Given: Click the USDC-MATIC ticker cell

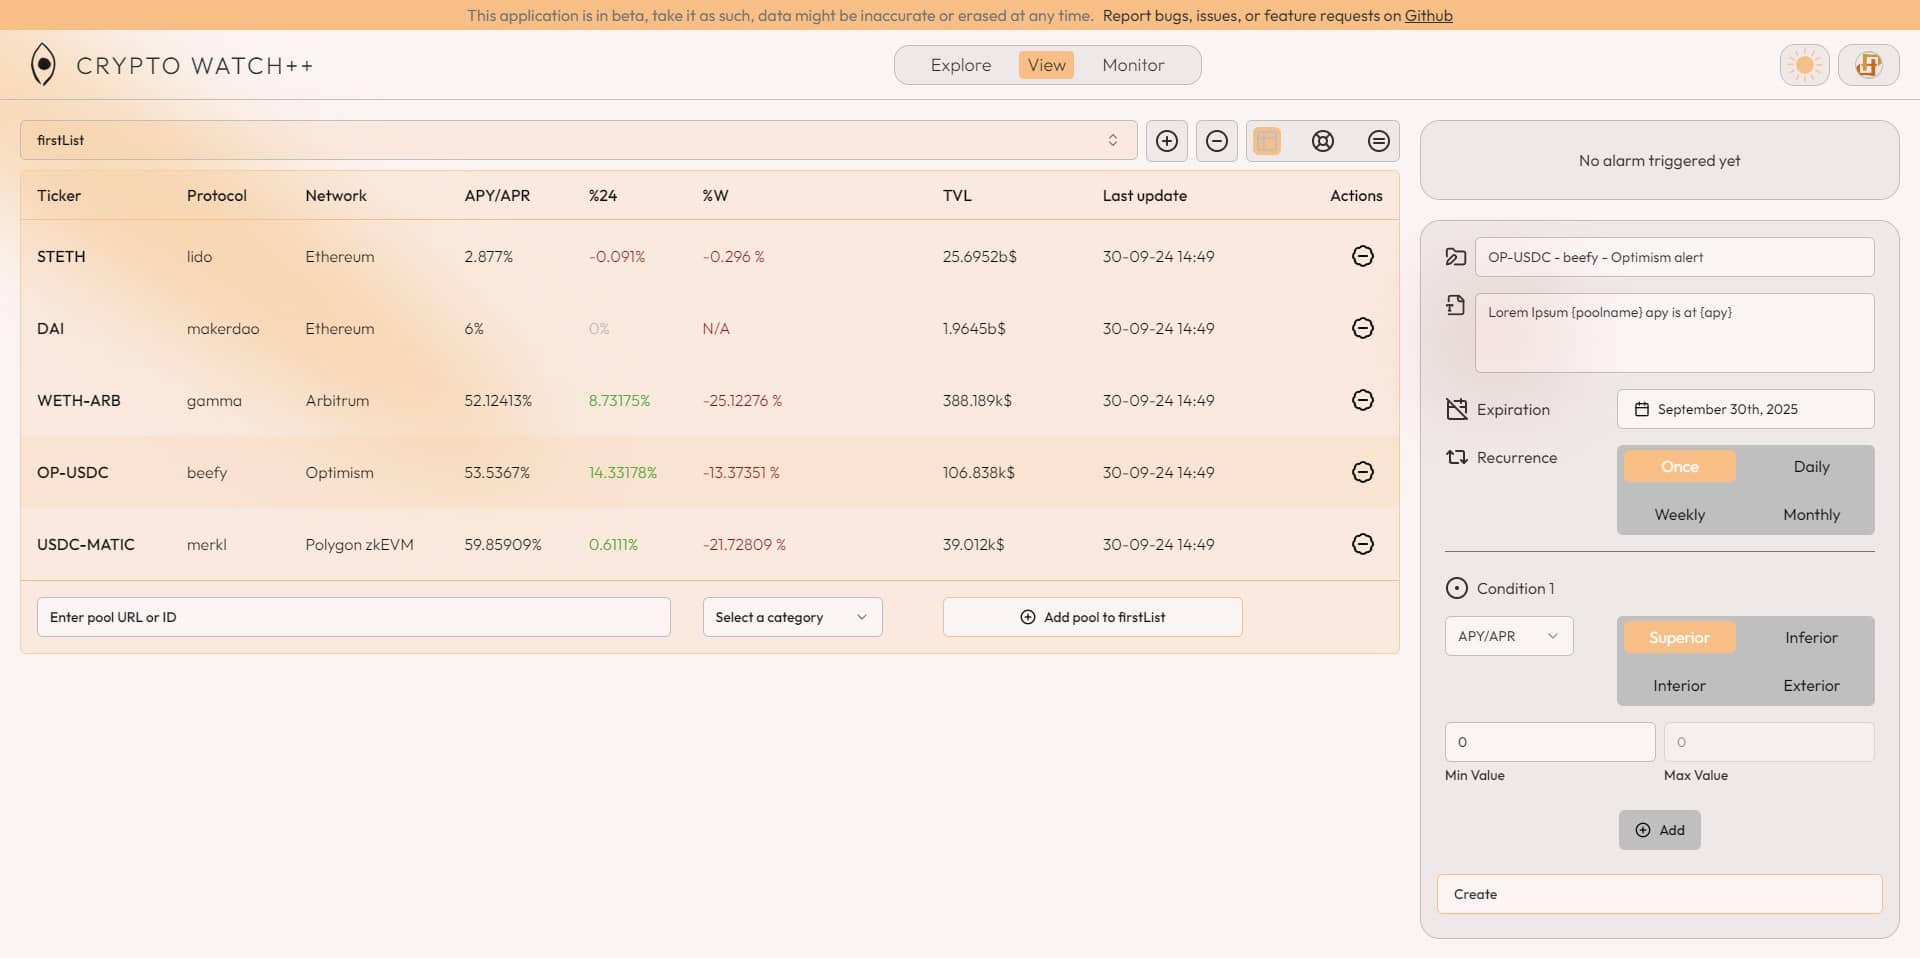Looking at the screenshot, I should coord(85,545).
